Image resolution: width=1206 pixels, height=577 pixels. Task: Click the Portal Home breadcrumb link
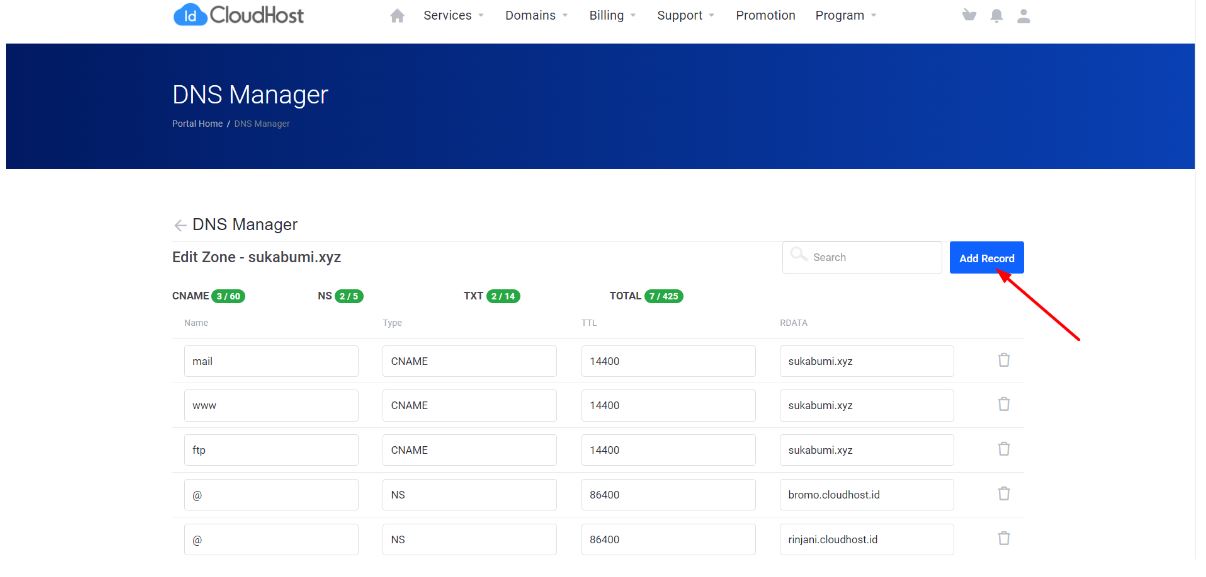196,124
